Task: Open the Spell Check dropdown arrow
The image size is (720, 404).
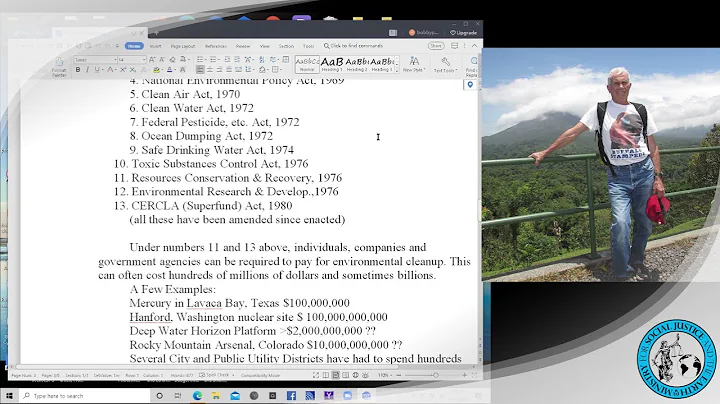Action: (x=233, y=375)
